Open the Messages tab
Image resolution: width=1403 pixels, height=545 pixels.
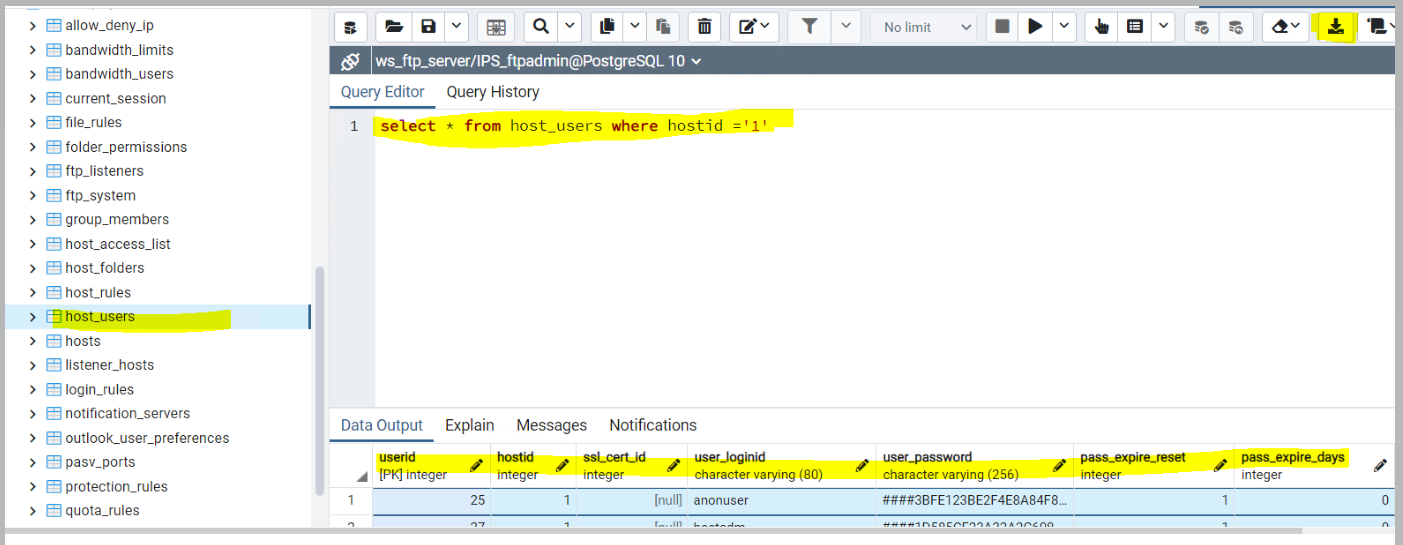(552, 425)
